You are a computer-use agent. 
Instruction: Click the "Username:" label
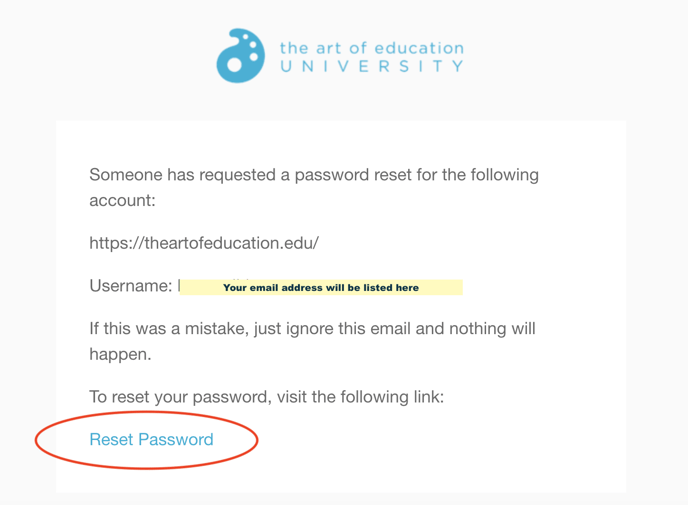(x=131, y=286)
